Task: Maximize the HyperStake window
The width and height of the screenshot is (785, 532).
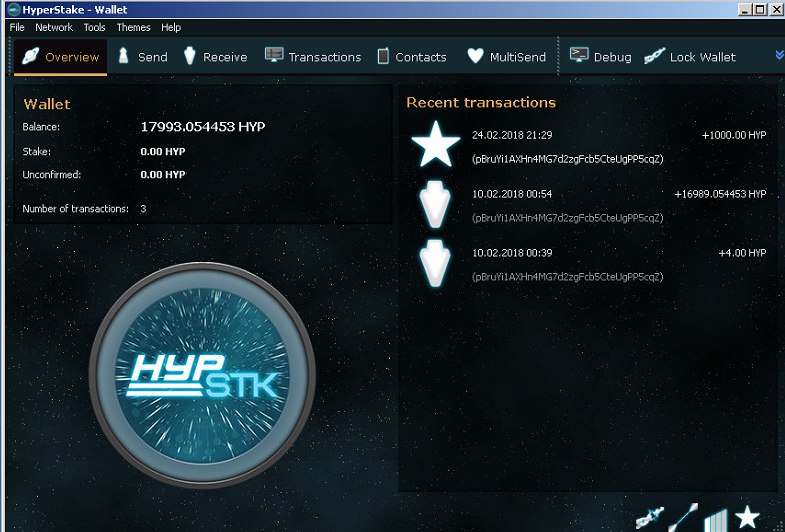Action: pos(760,10)
